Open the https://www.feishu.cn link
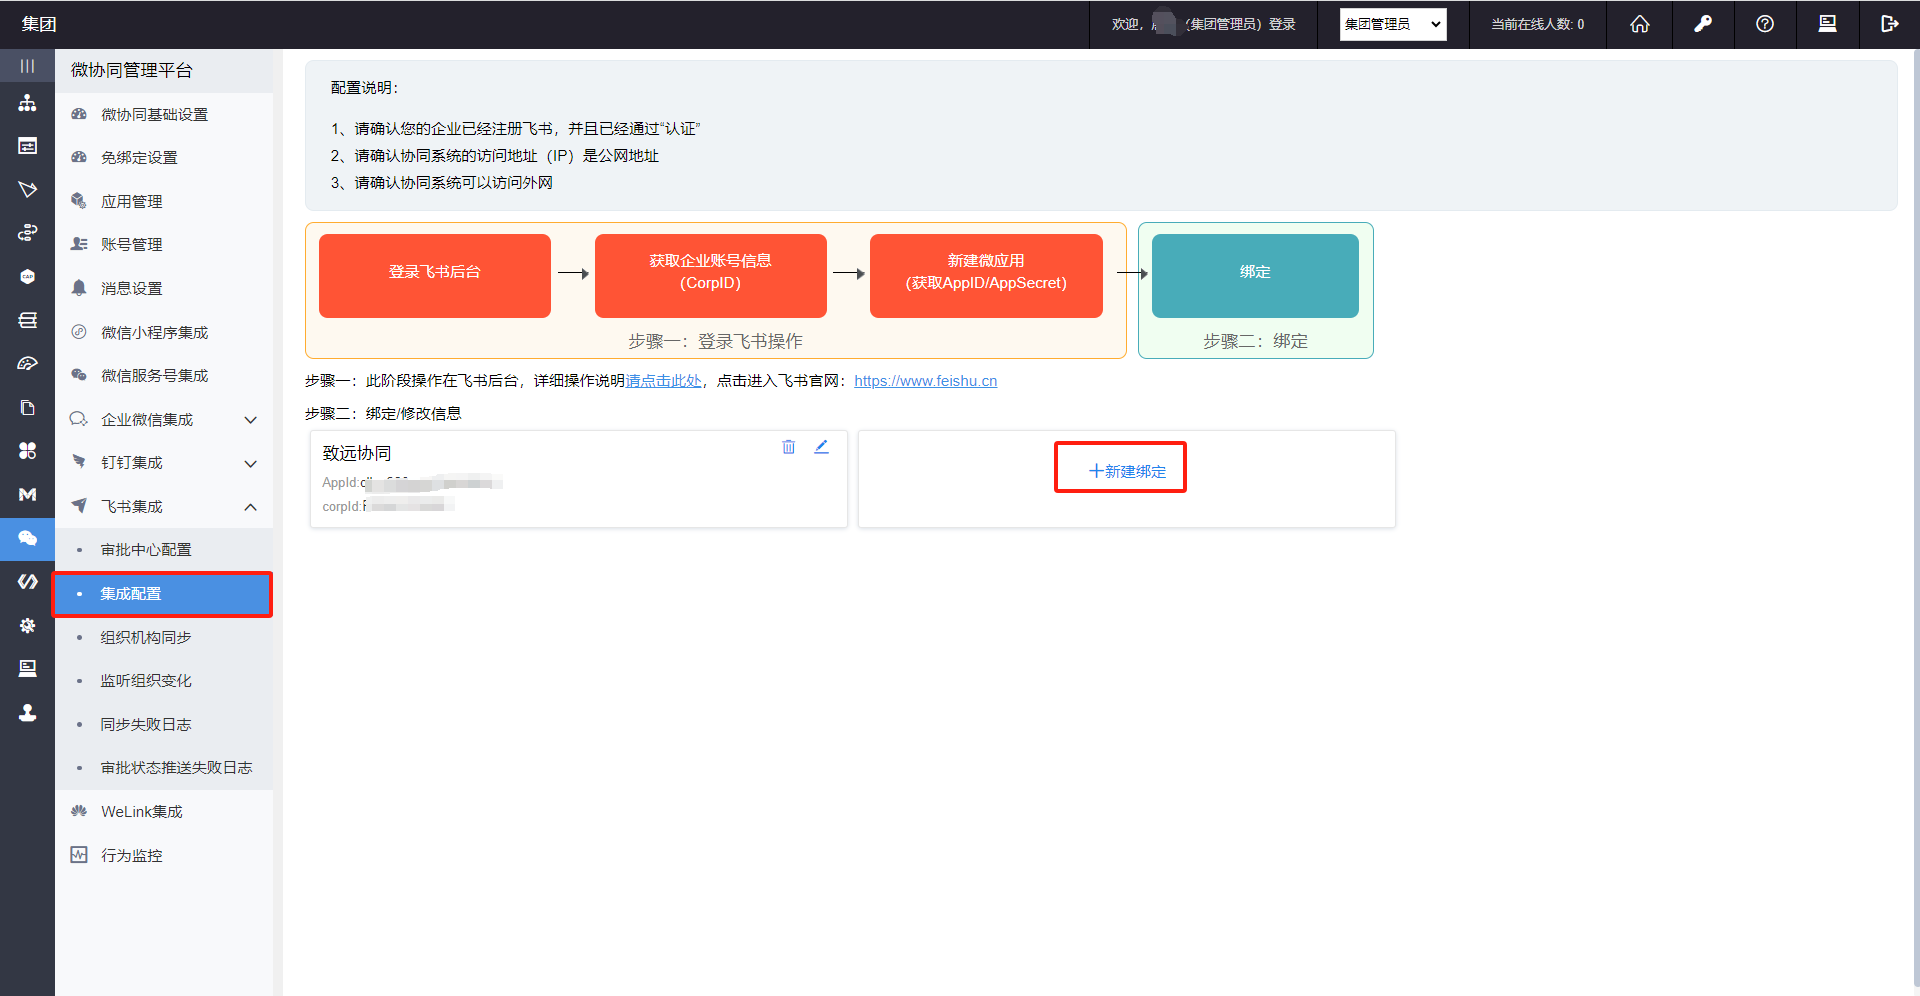The image size is (1920, 996). coord(925,381)
